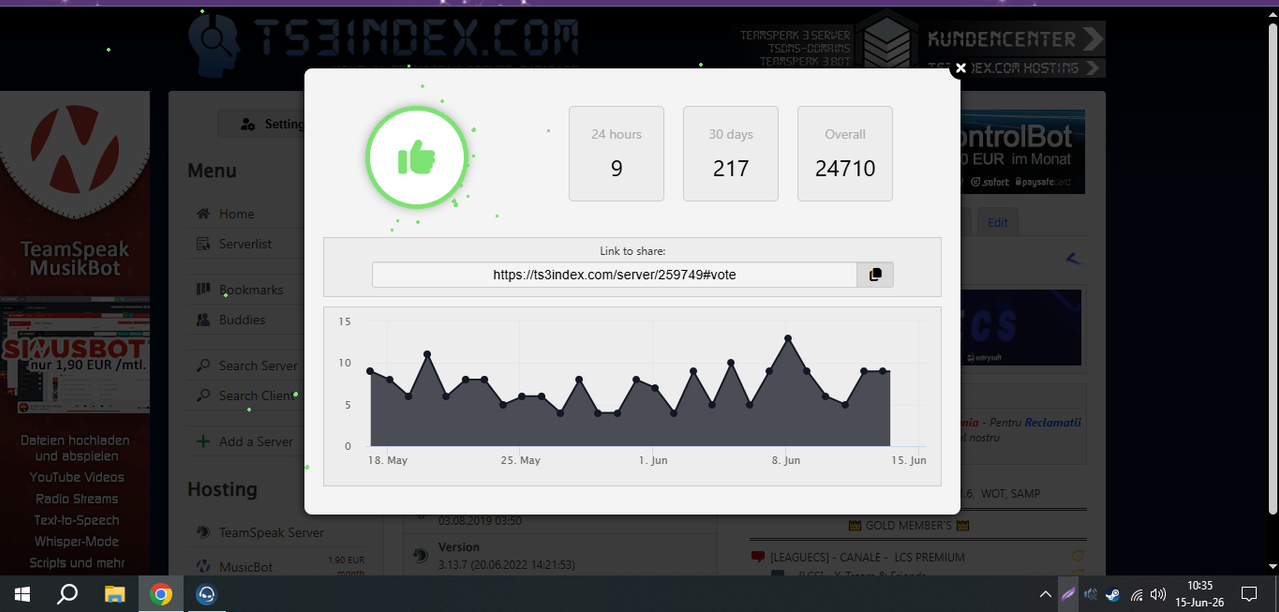Click the peak data point near 8. Jun
This screenshot has height=612, width=1279.
click(788, 338)
